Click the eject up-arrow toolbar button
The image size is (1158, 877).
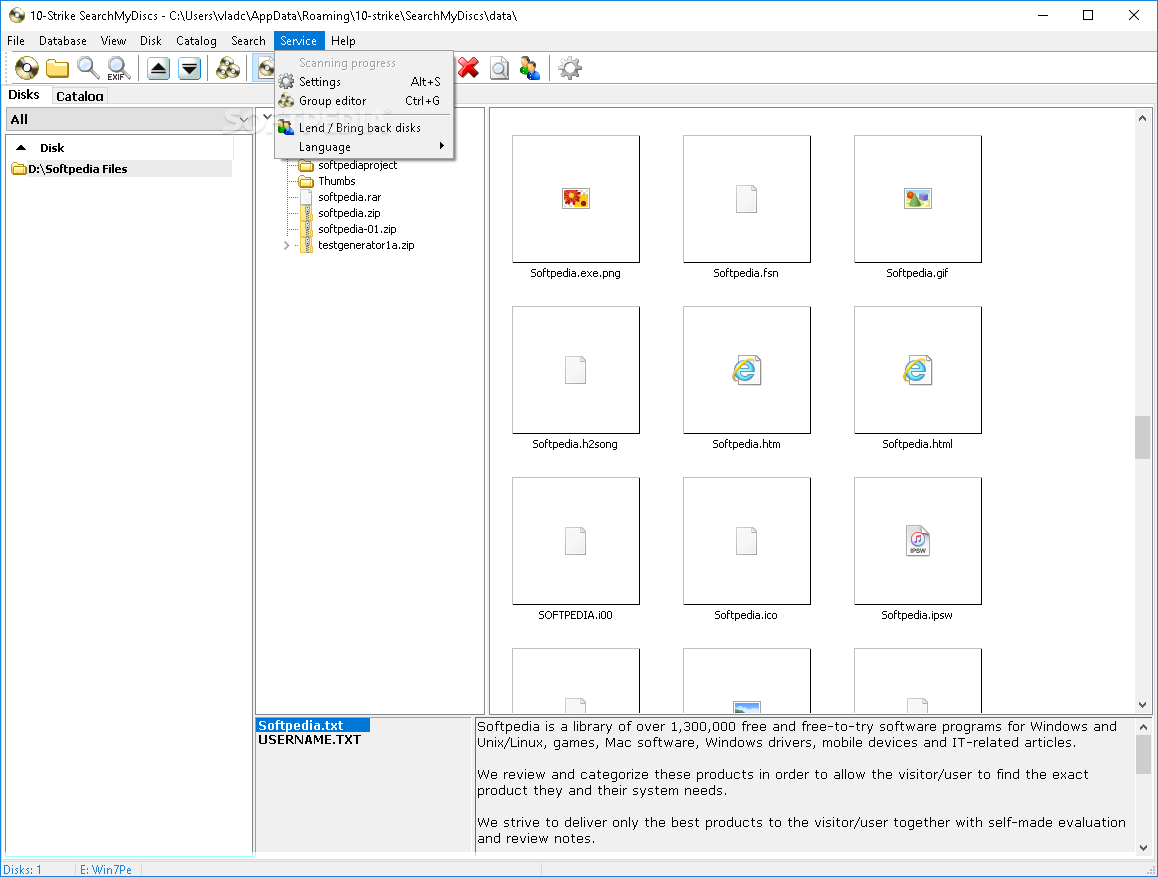pyautogui.click(x=158, y=69)
